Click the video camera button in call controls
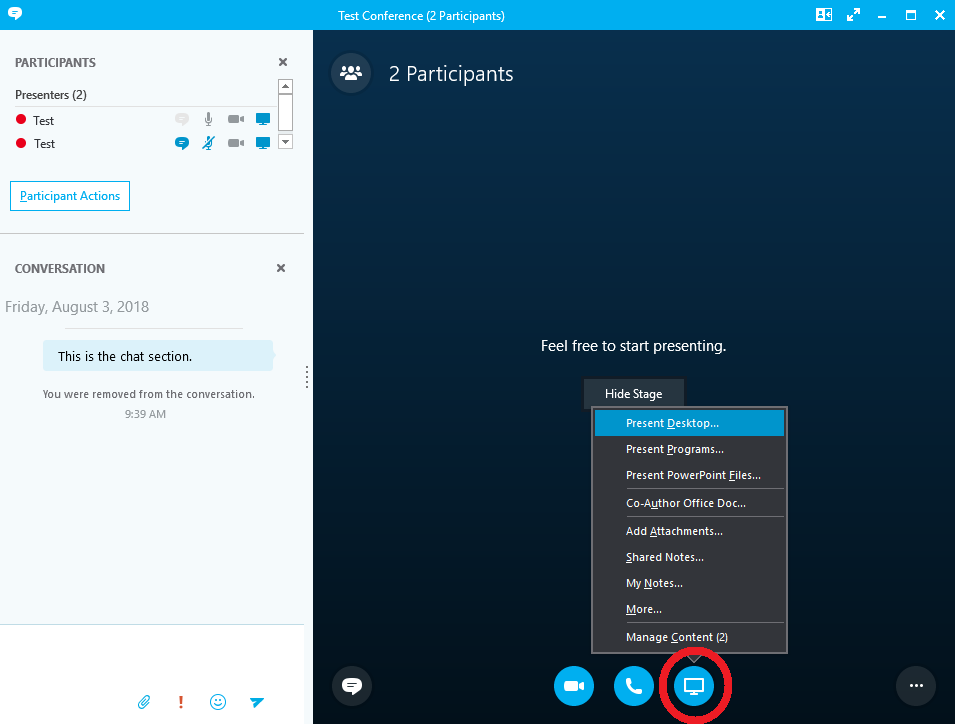The height and width of the screenshot is (724, 955). 574,686
